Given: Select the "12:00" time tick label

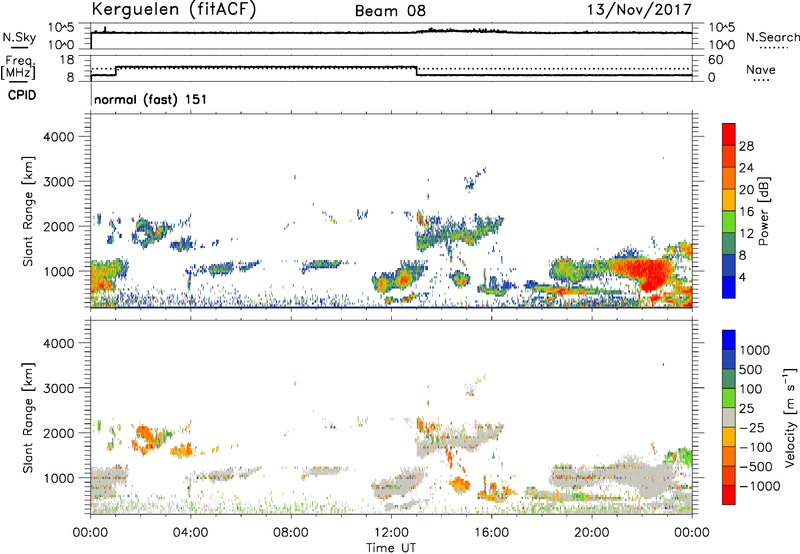Looking at the screenshot, I should [x=391, y=533].
